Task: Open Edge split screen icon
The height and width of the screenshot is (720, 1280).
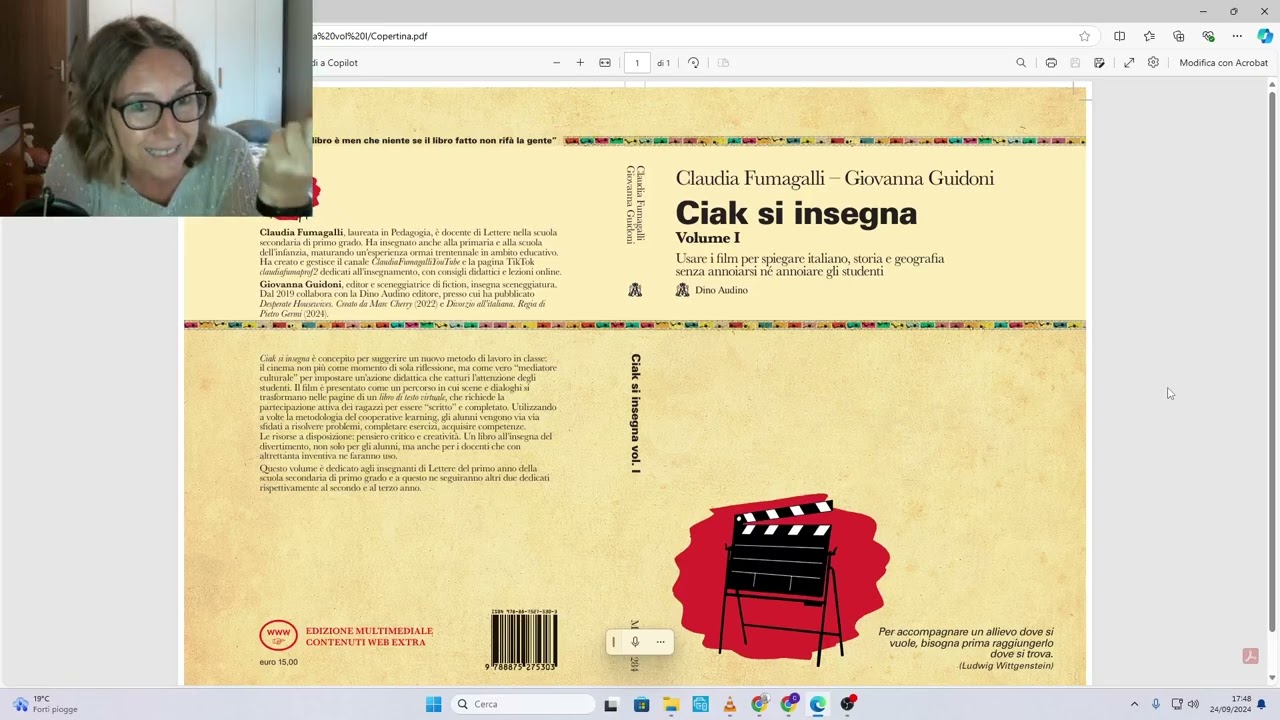Action: [x=1119, y=36]
